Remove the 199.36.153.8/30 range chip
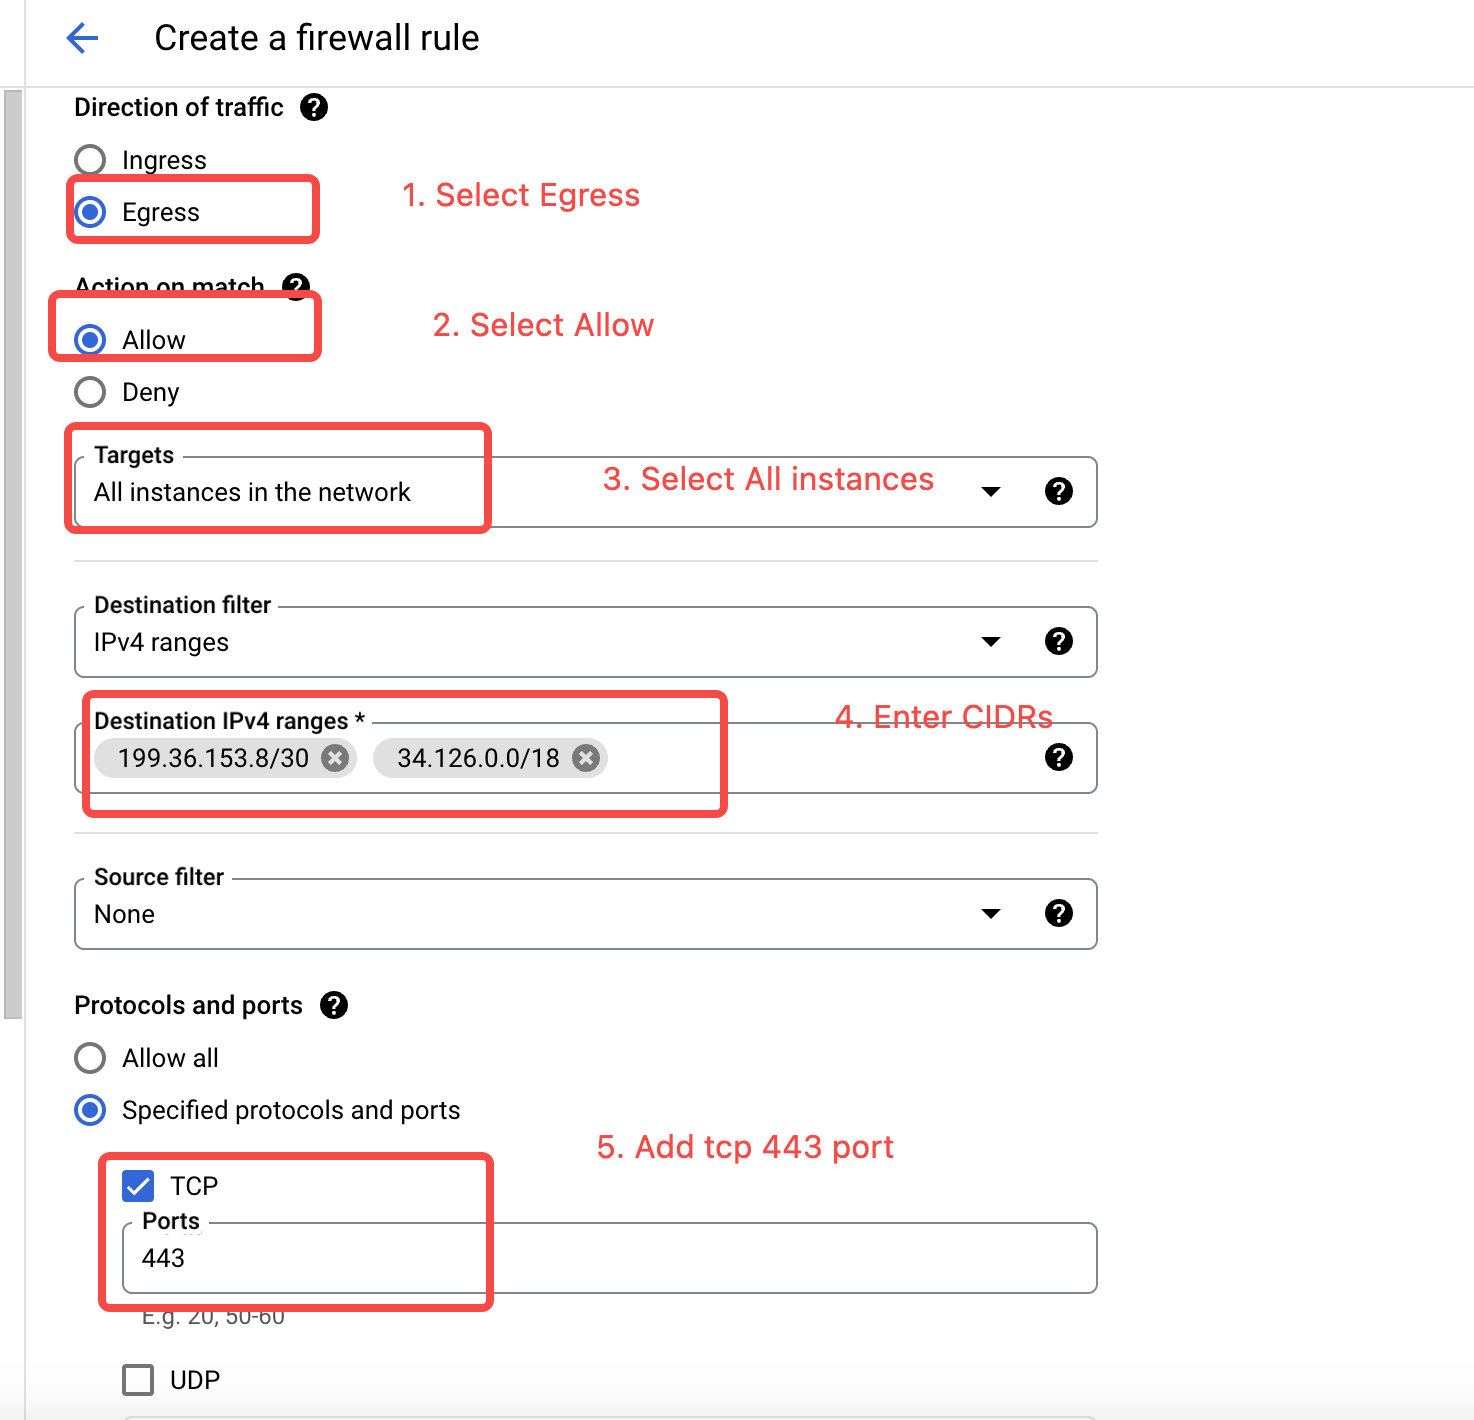The width and height of the screenshot is (1474, 1420). pos(335,758)
